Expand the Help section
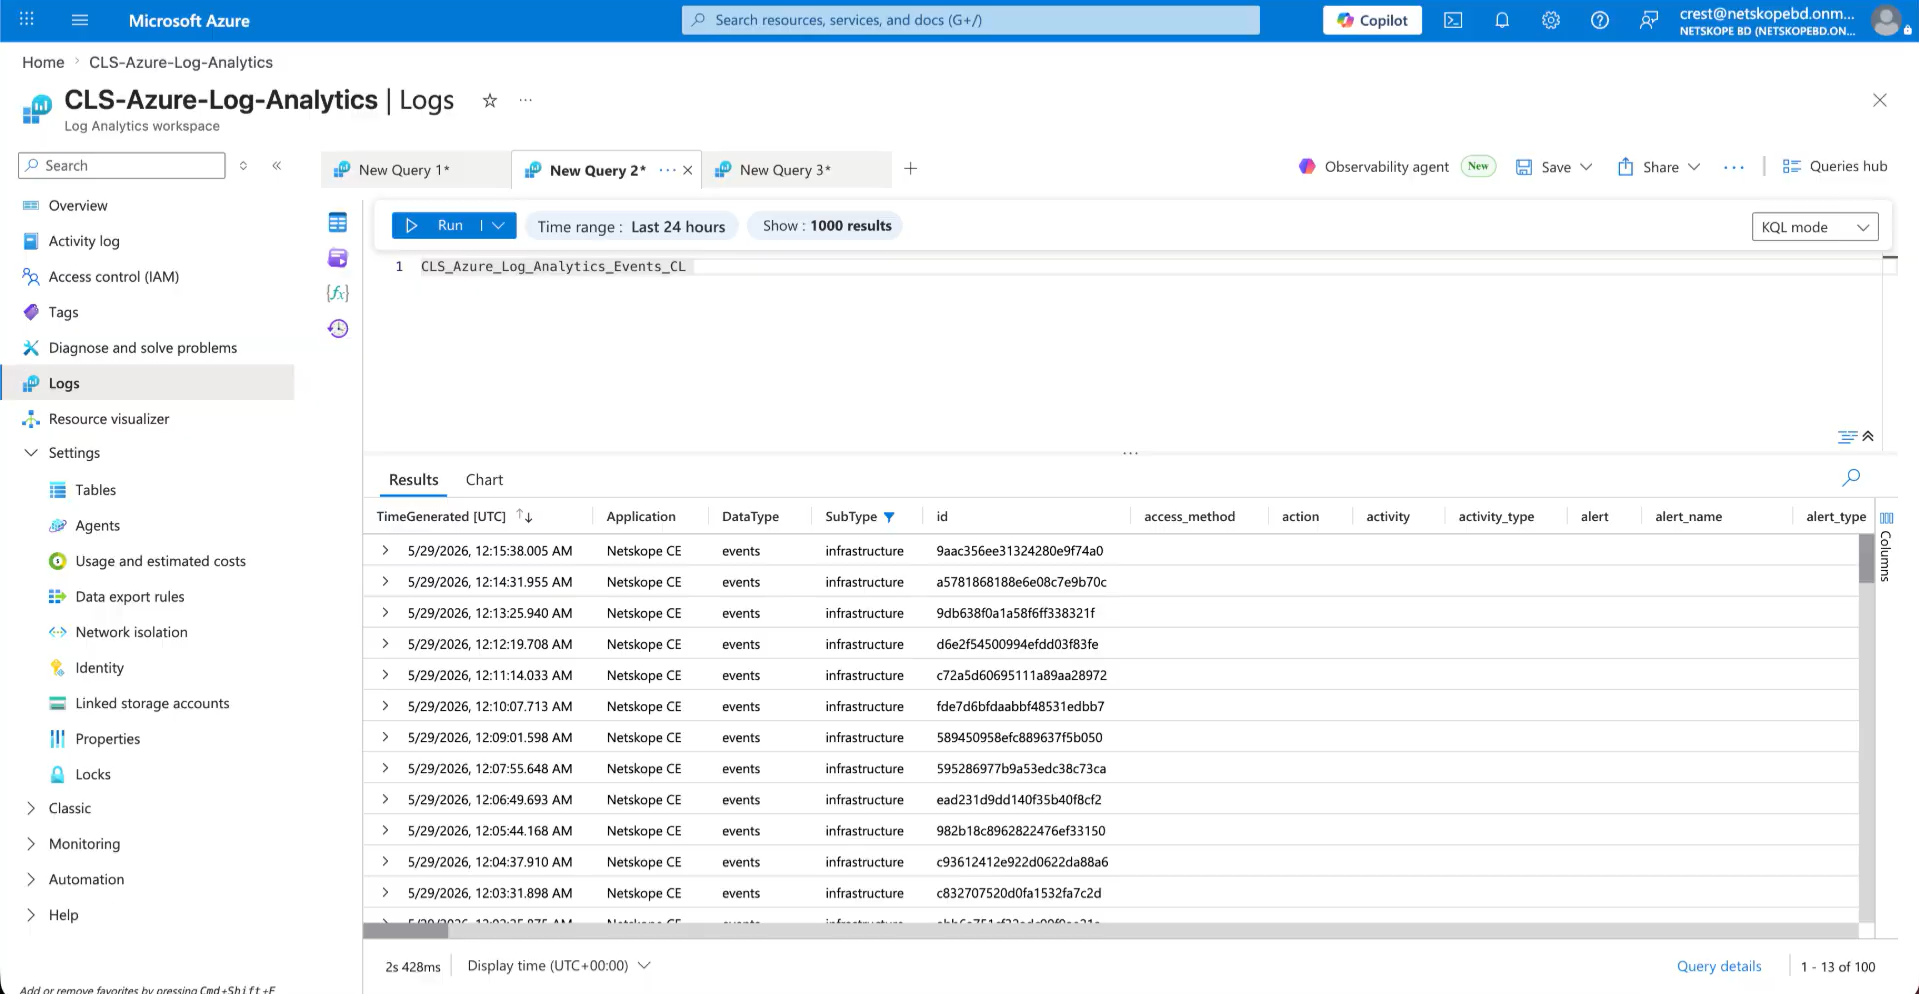This screenshot has height=994, width=1919. [31, 915]
